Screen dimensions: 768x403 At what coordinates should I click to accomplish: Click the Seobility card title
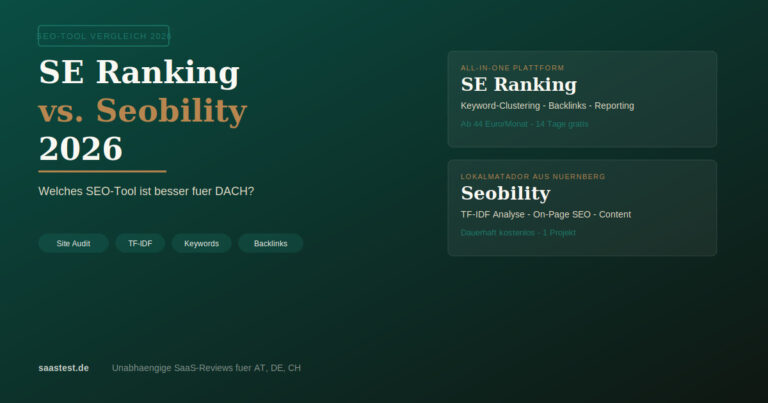[505, 193]
